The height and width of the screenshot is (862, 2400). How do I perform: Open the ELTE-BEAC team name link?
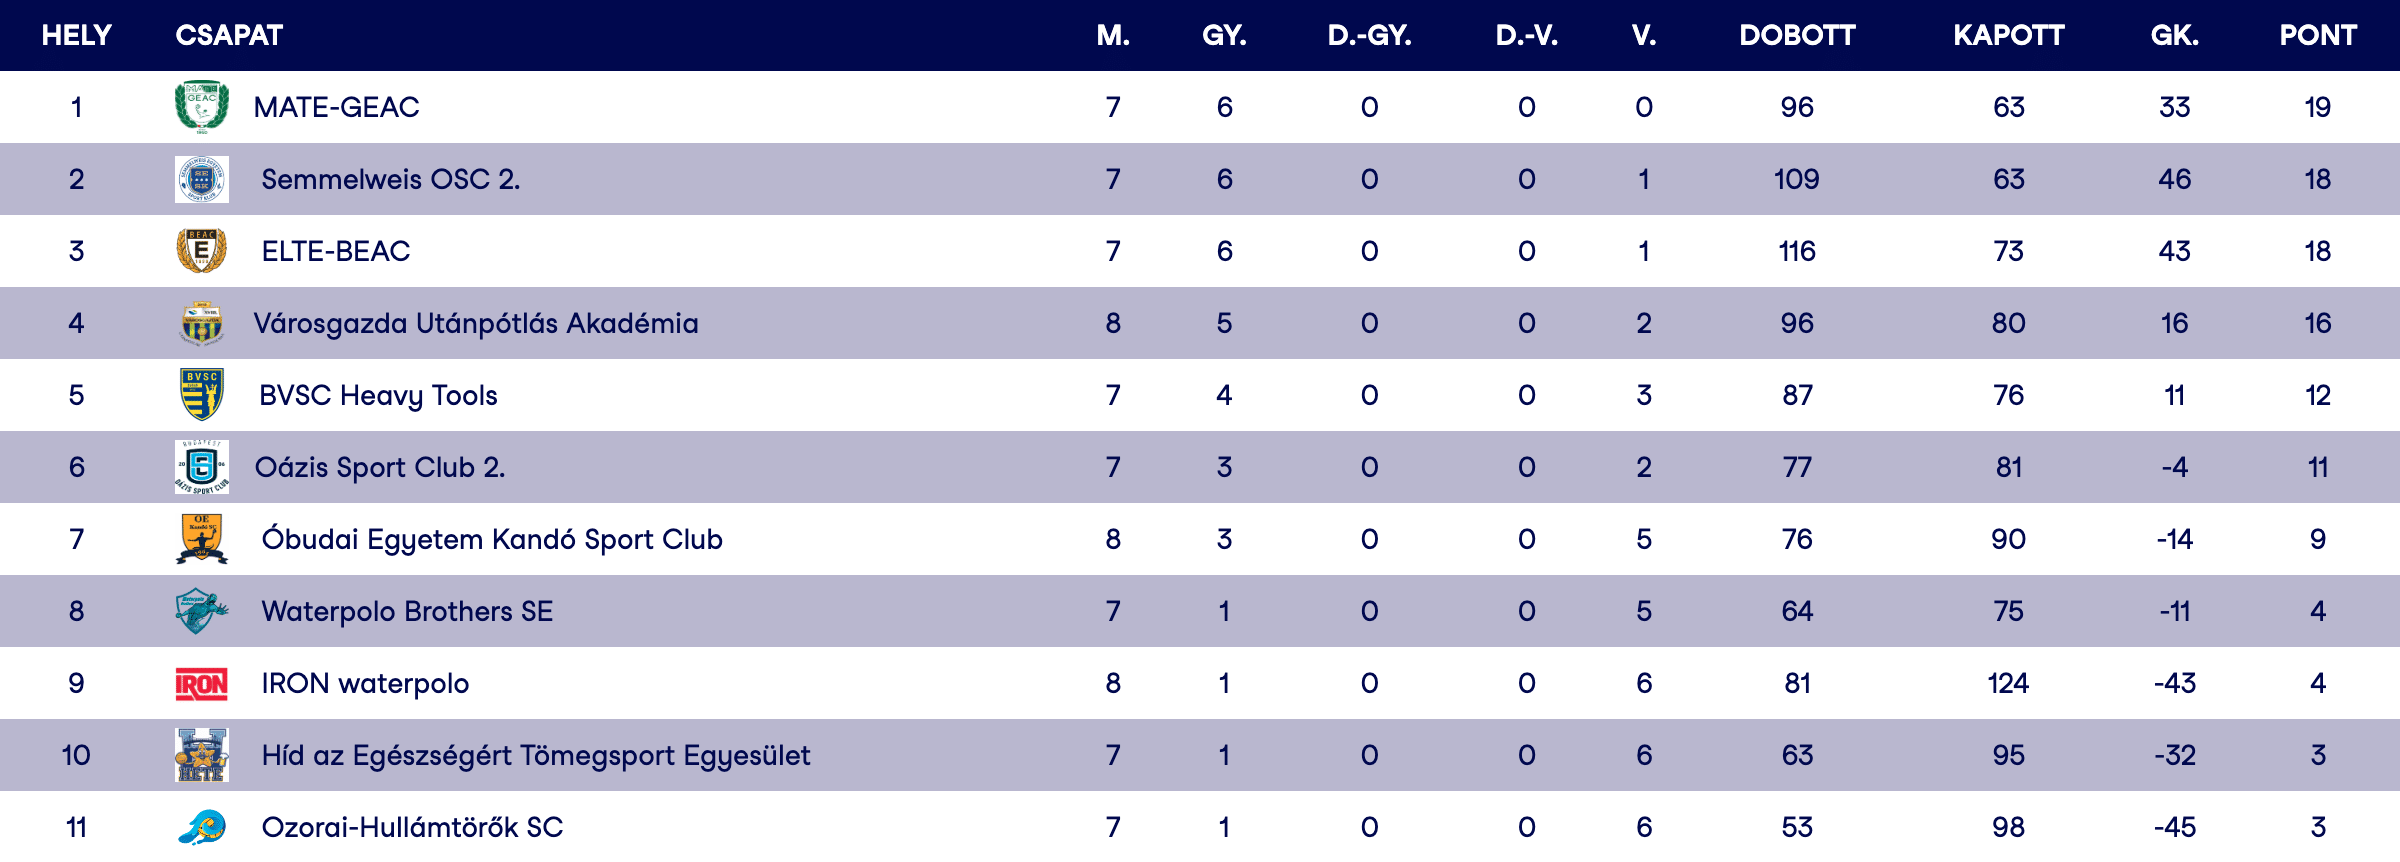pyautogui.click(x=336, y=251)
